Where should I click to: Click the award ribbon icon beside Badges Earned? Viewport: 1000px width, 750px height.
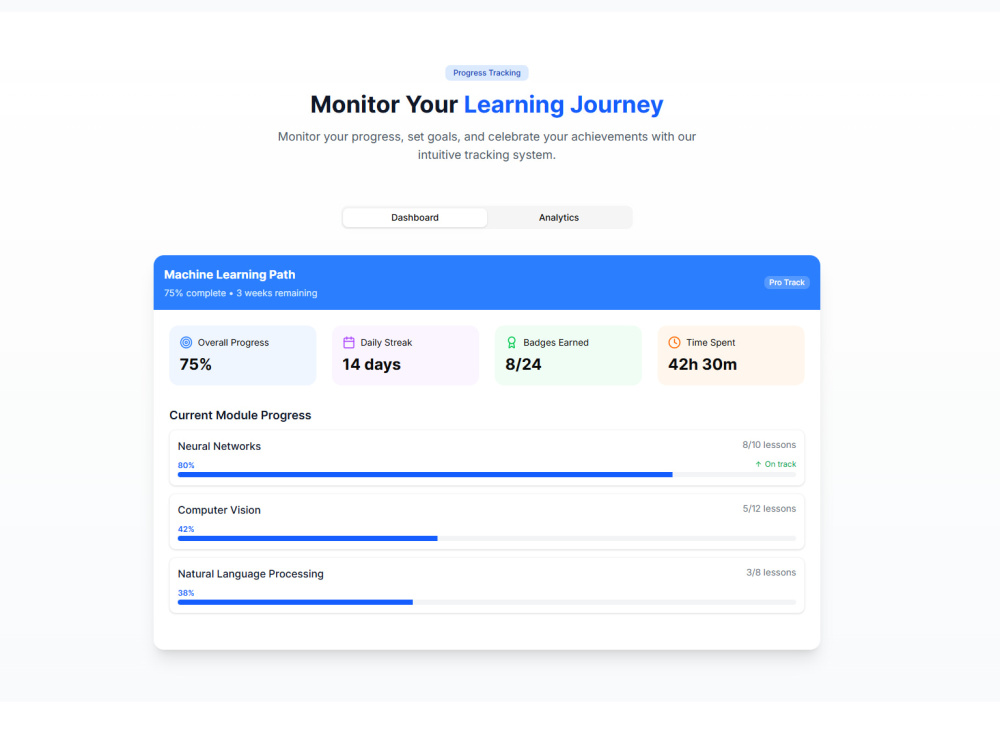[x=511, y=342]
